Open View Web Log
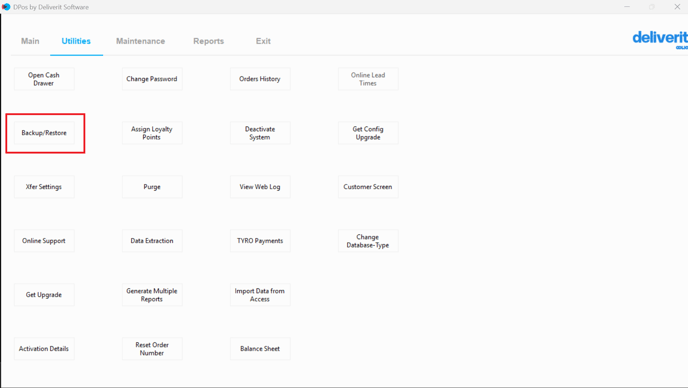 coord(260,187)
